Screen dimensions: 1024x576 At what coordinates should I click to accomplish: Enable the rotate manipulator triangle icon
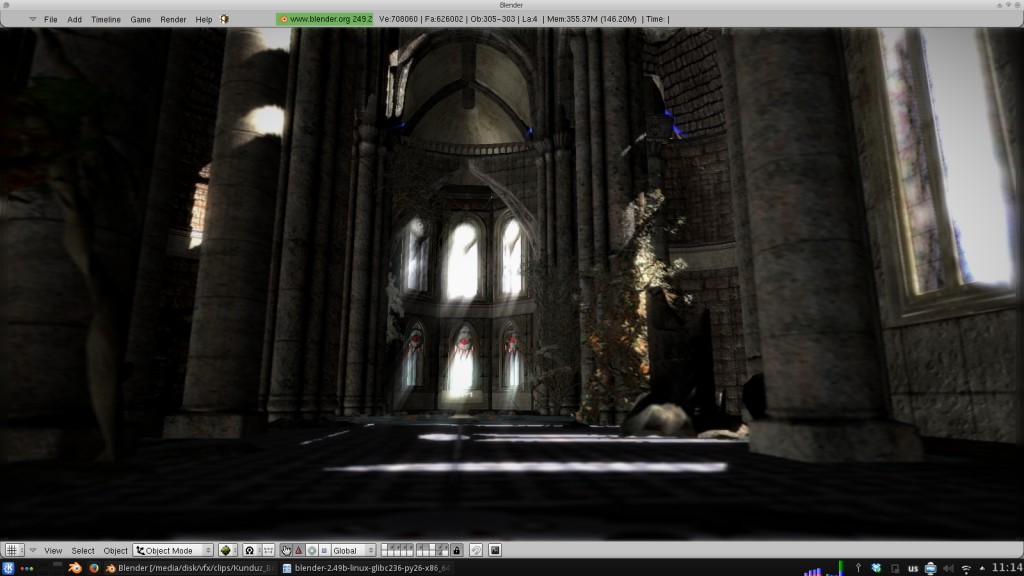(298, 550)
